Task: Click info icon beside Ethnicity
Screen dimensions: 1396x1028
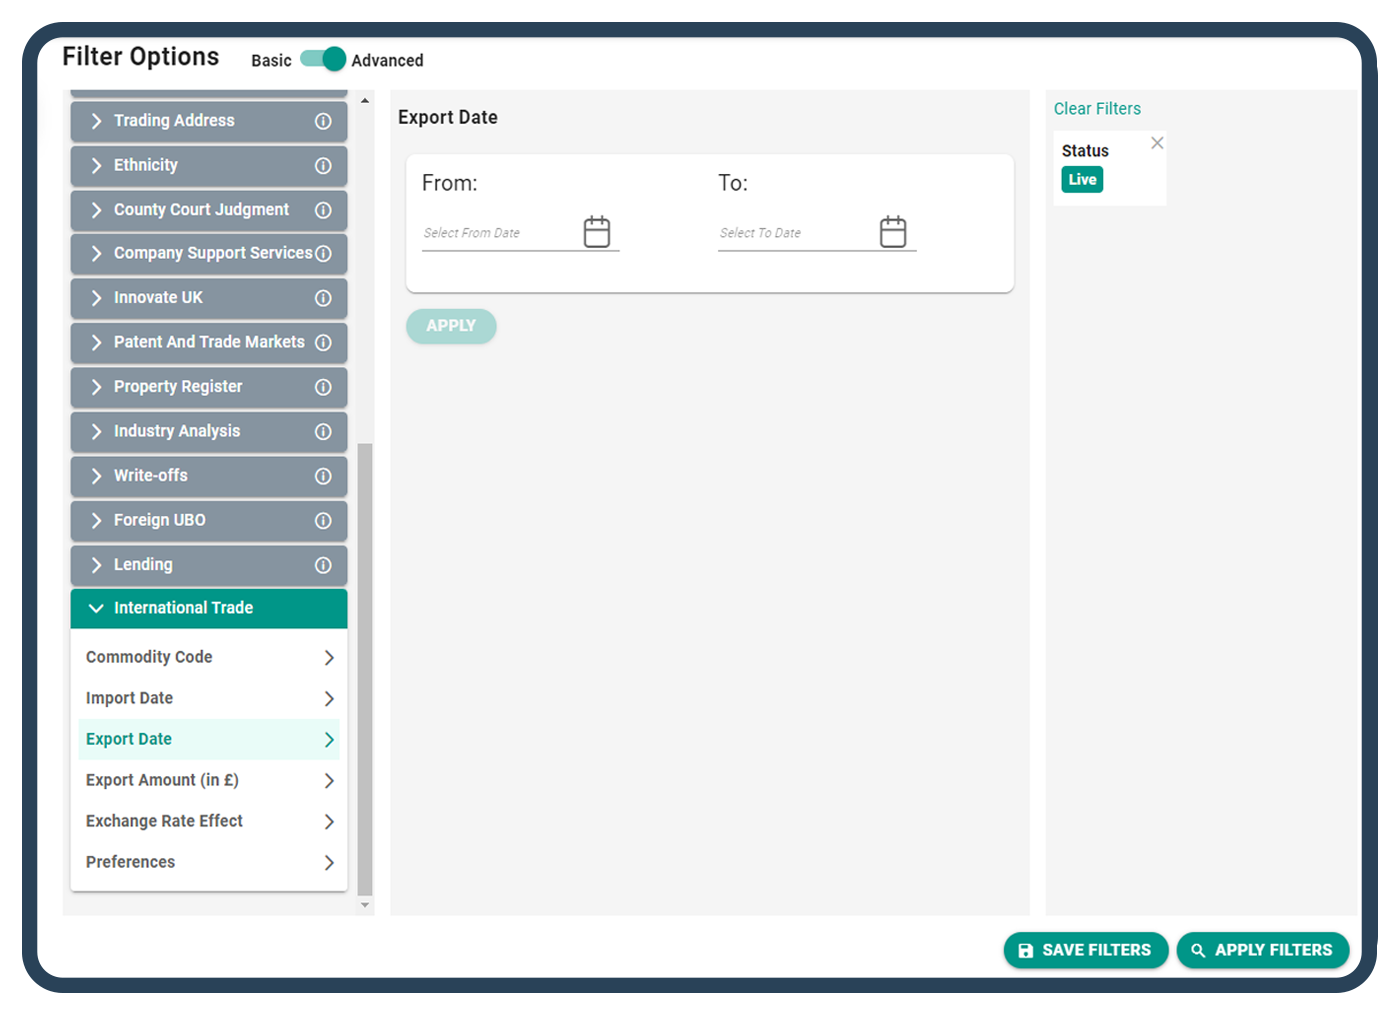Action: (x=323, y=166)
